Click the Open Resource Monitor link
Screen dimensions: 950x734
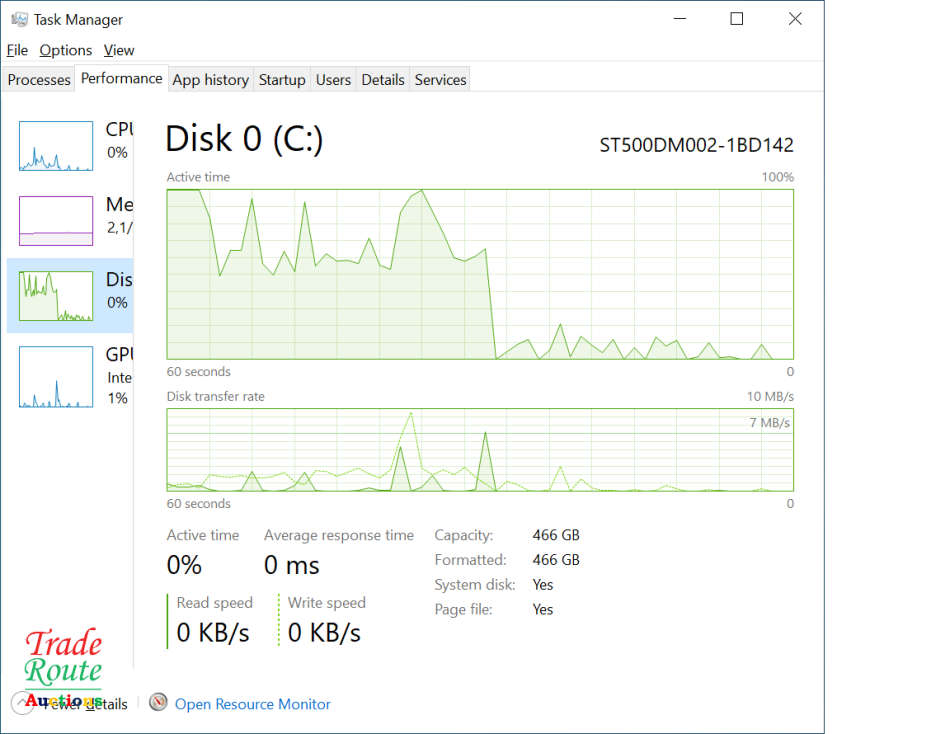(x=252, y=704)
